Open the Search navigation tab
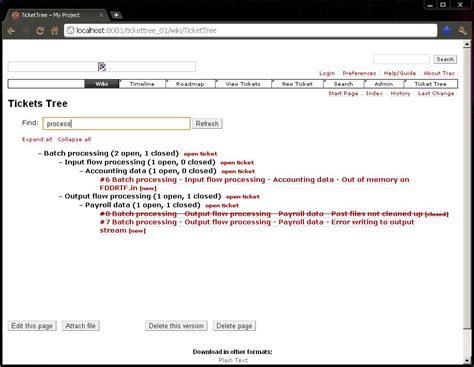The width and height of the screenshot is (474, 367). coord(343,84)
